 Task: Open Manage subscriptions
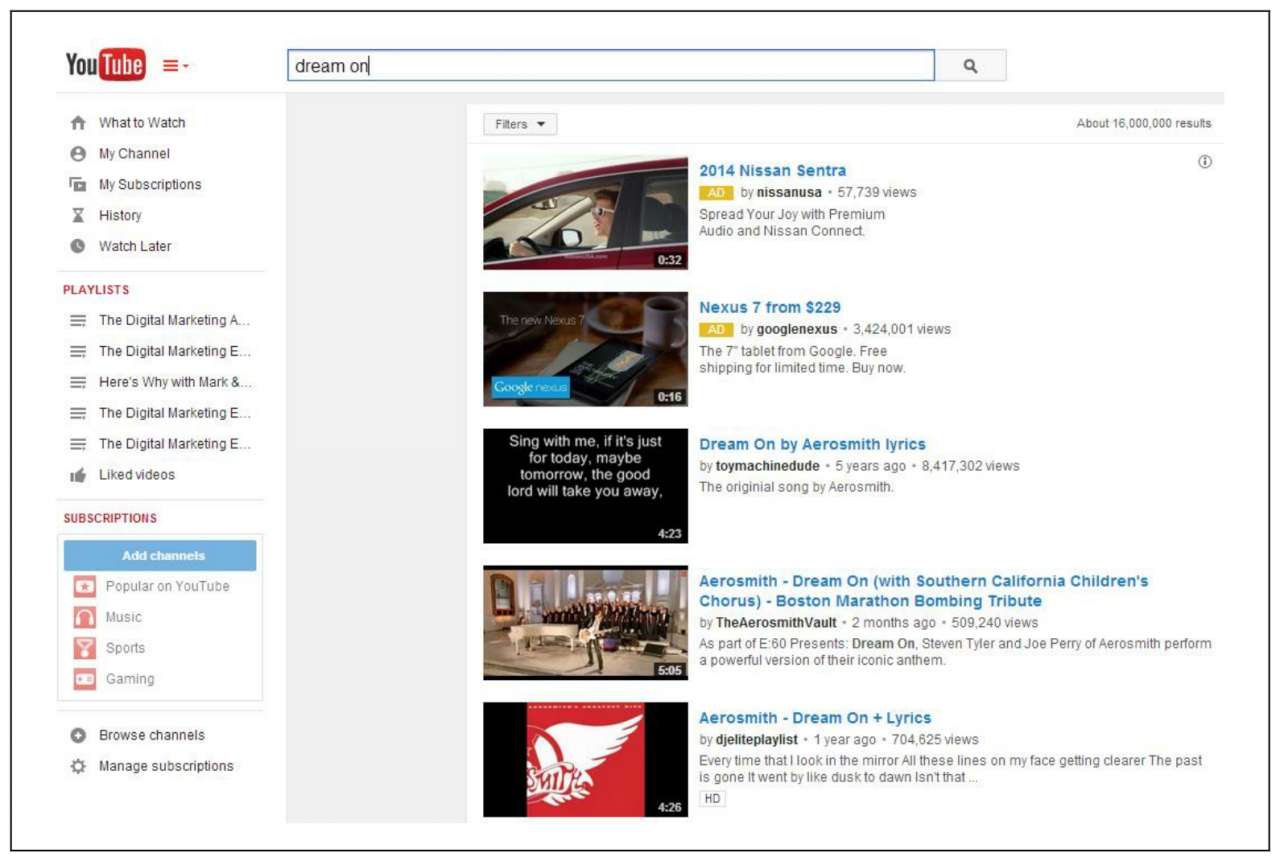pos(166,767)
